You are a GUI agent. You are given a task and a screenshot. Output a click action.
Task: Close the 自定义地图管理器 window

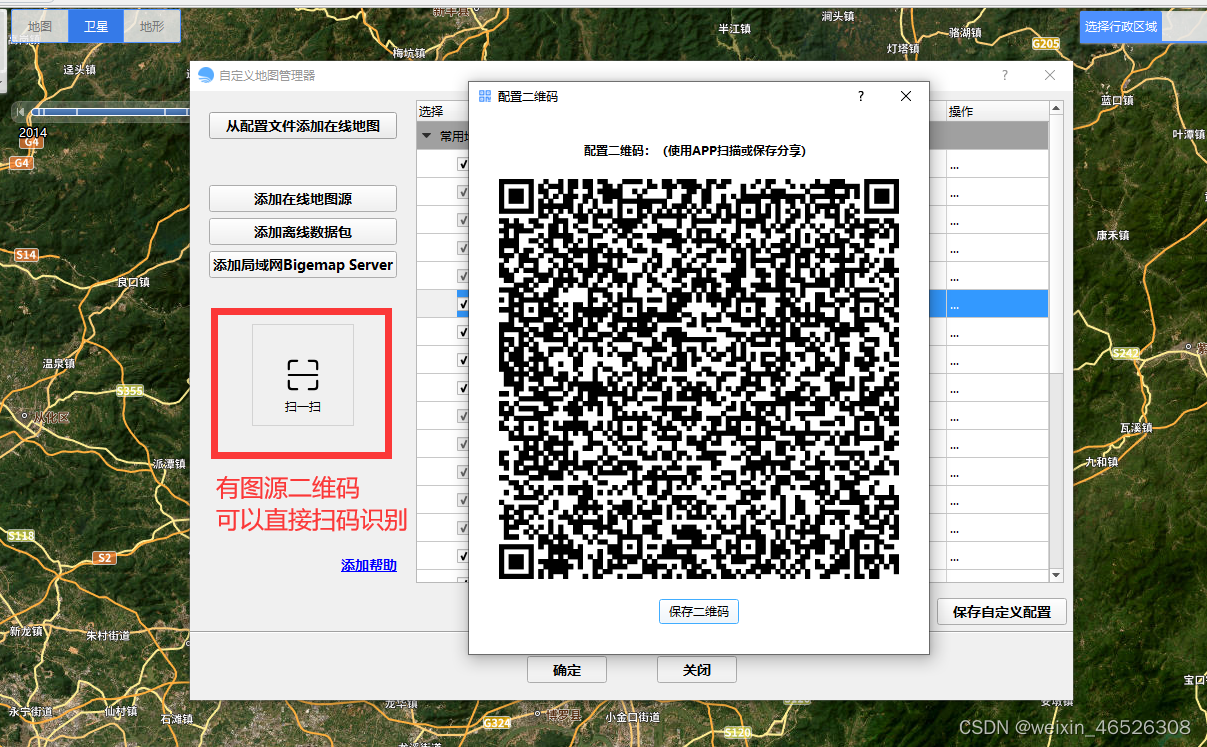click(1050, 75)
